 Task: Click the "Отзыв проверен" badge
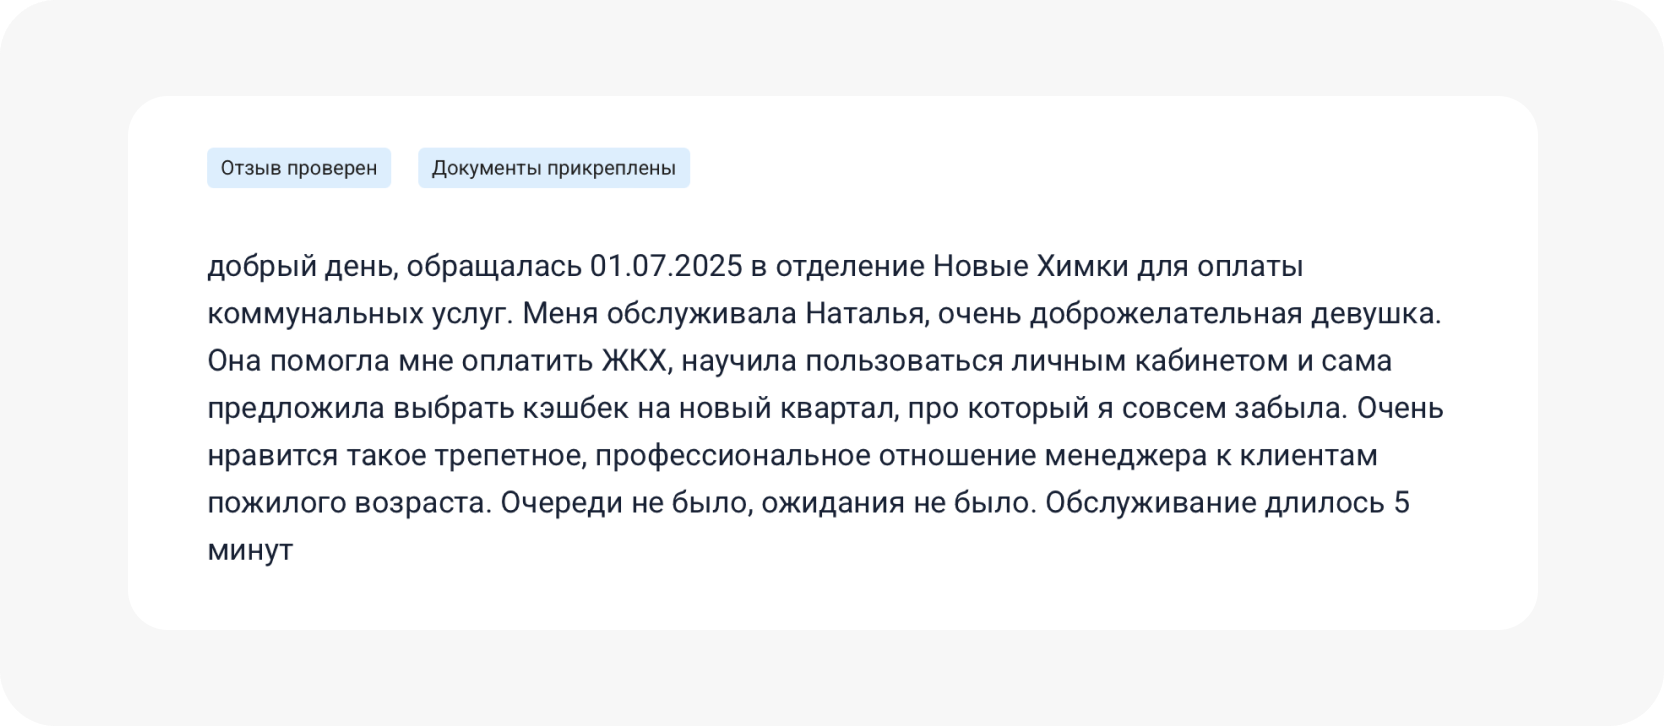298,168
